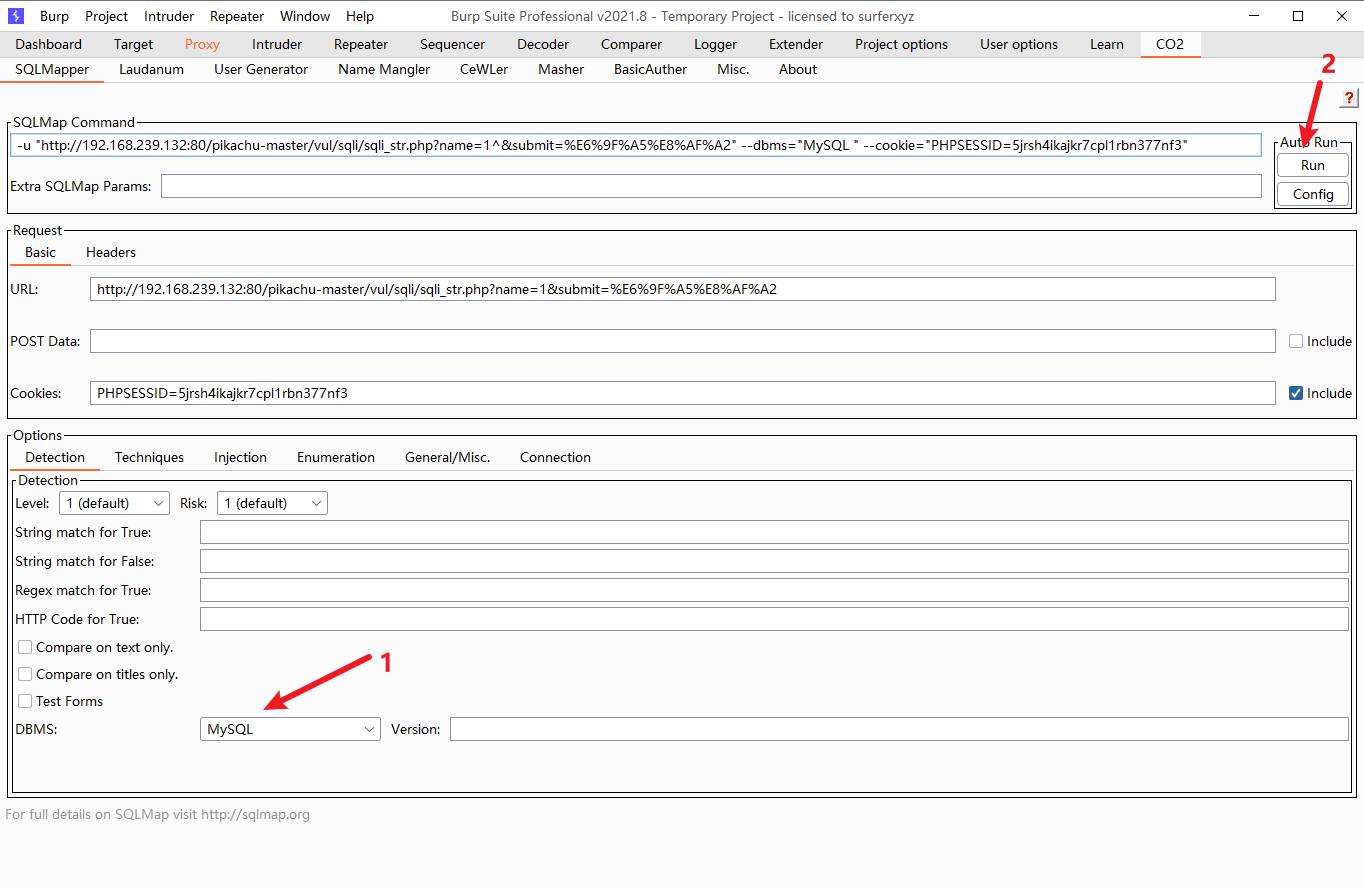
Task: Open the Techniques options tab
Action: [149, 457]
